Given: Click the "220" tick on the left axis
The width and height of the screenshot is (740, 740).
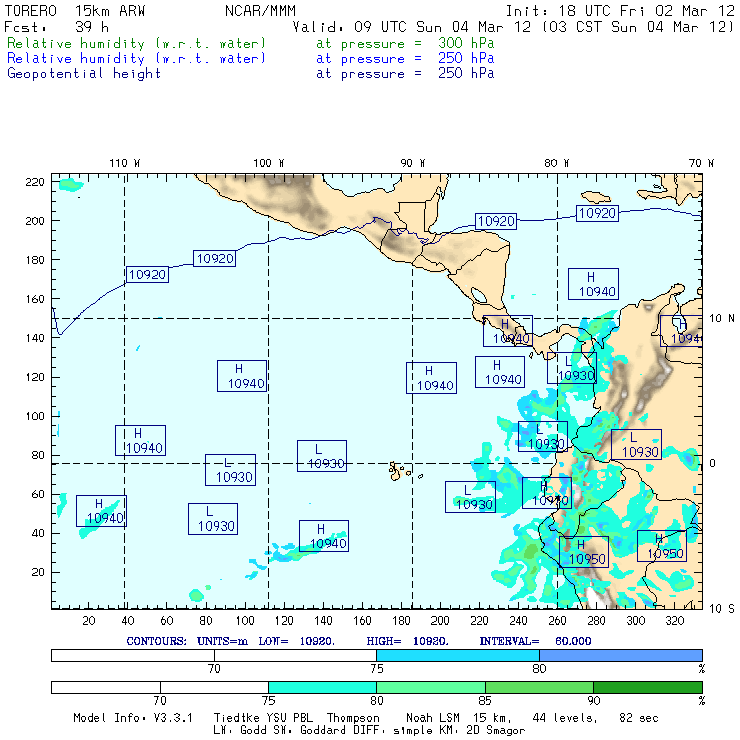Looking at the screenshot, I should (x=35, y=182).
